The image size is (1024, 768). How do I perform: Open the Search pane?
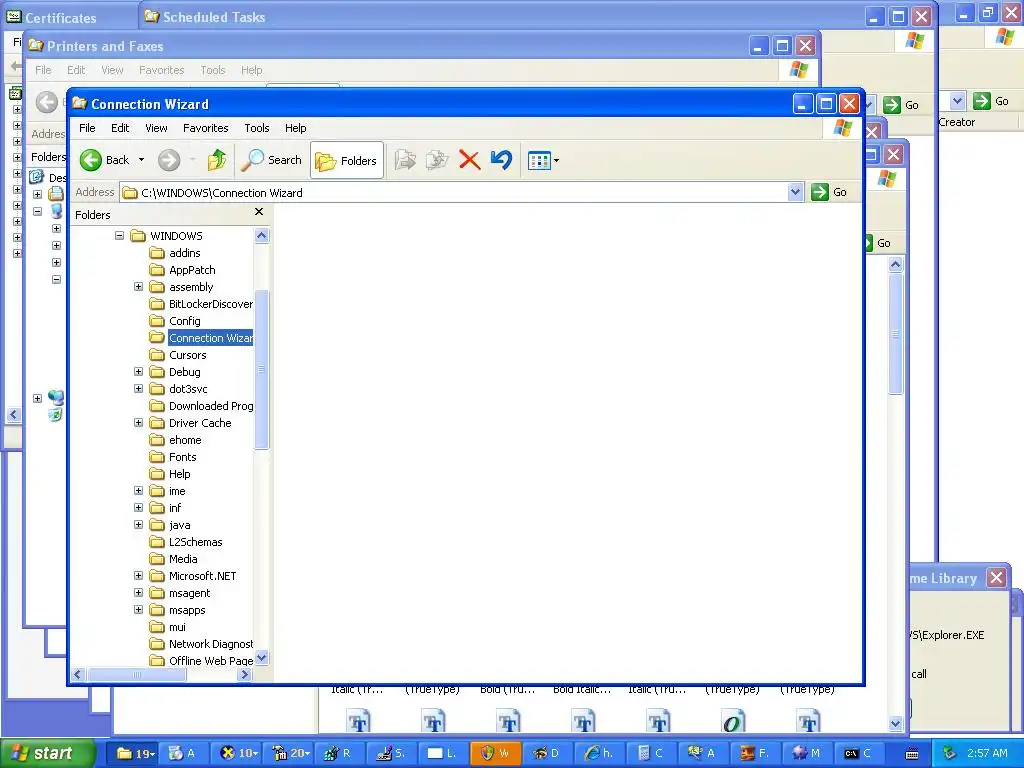point(272,160)
